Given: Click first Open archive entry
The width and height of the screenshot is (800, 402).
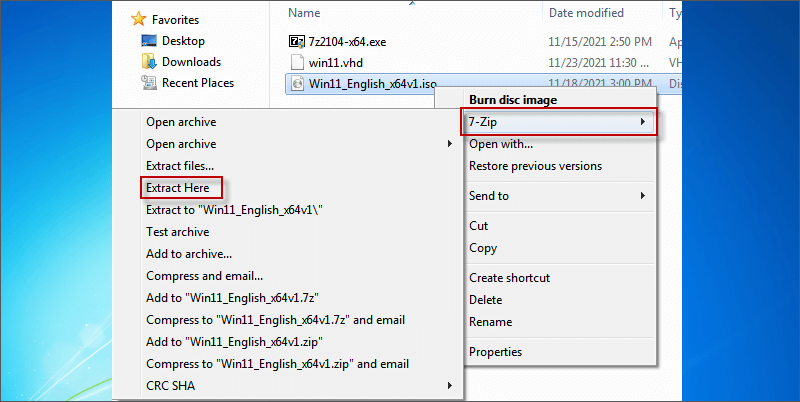Looking at the screenshot, I should click(x=181, y=122).
